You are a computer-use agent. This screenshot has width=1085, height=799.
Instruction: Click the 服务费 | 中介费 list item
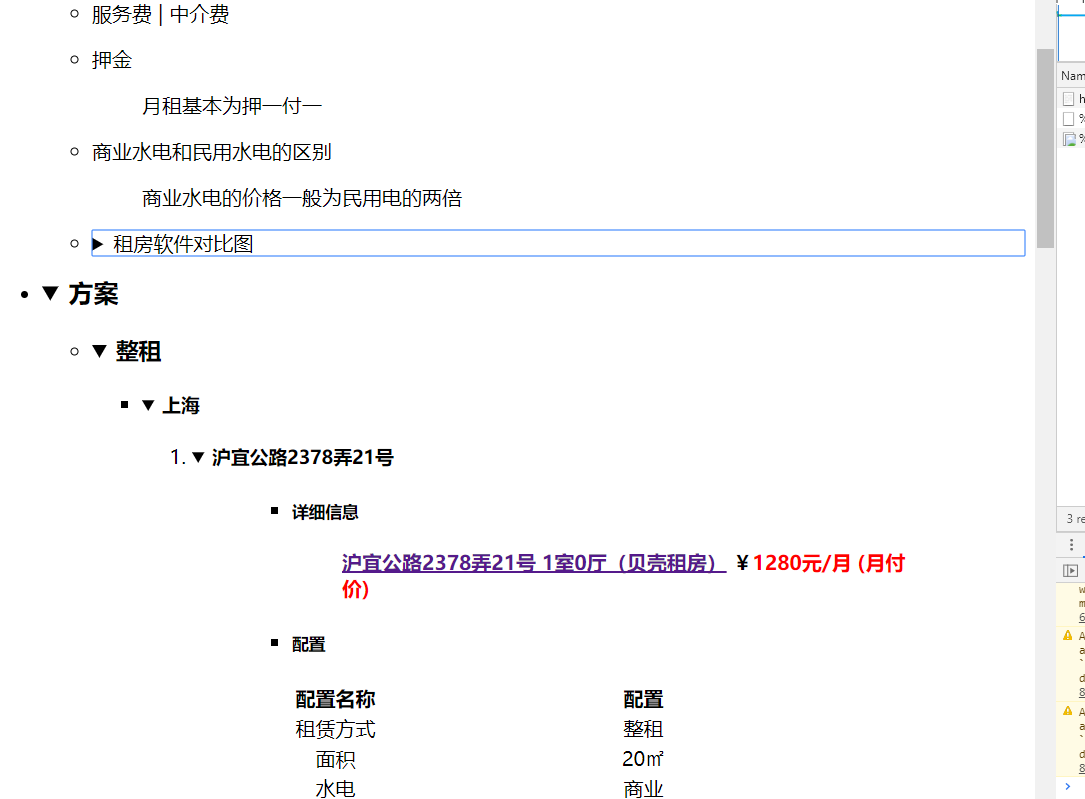pyautogui.click(x=161, y=15)
